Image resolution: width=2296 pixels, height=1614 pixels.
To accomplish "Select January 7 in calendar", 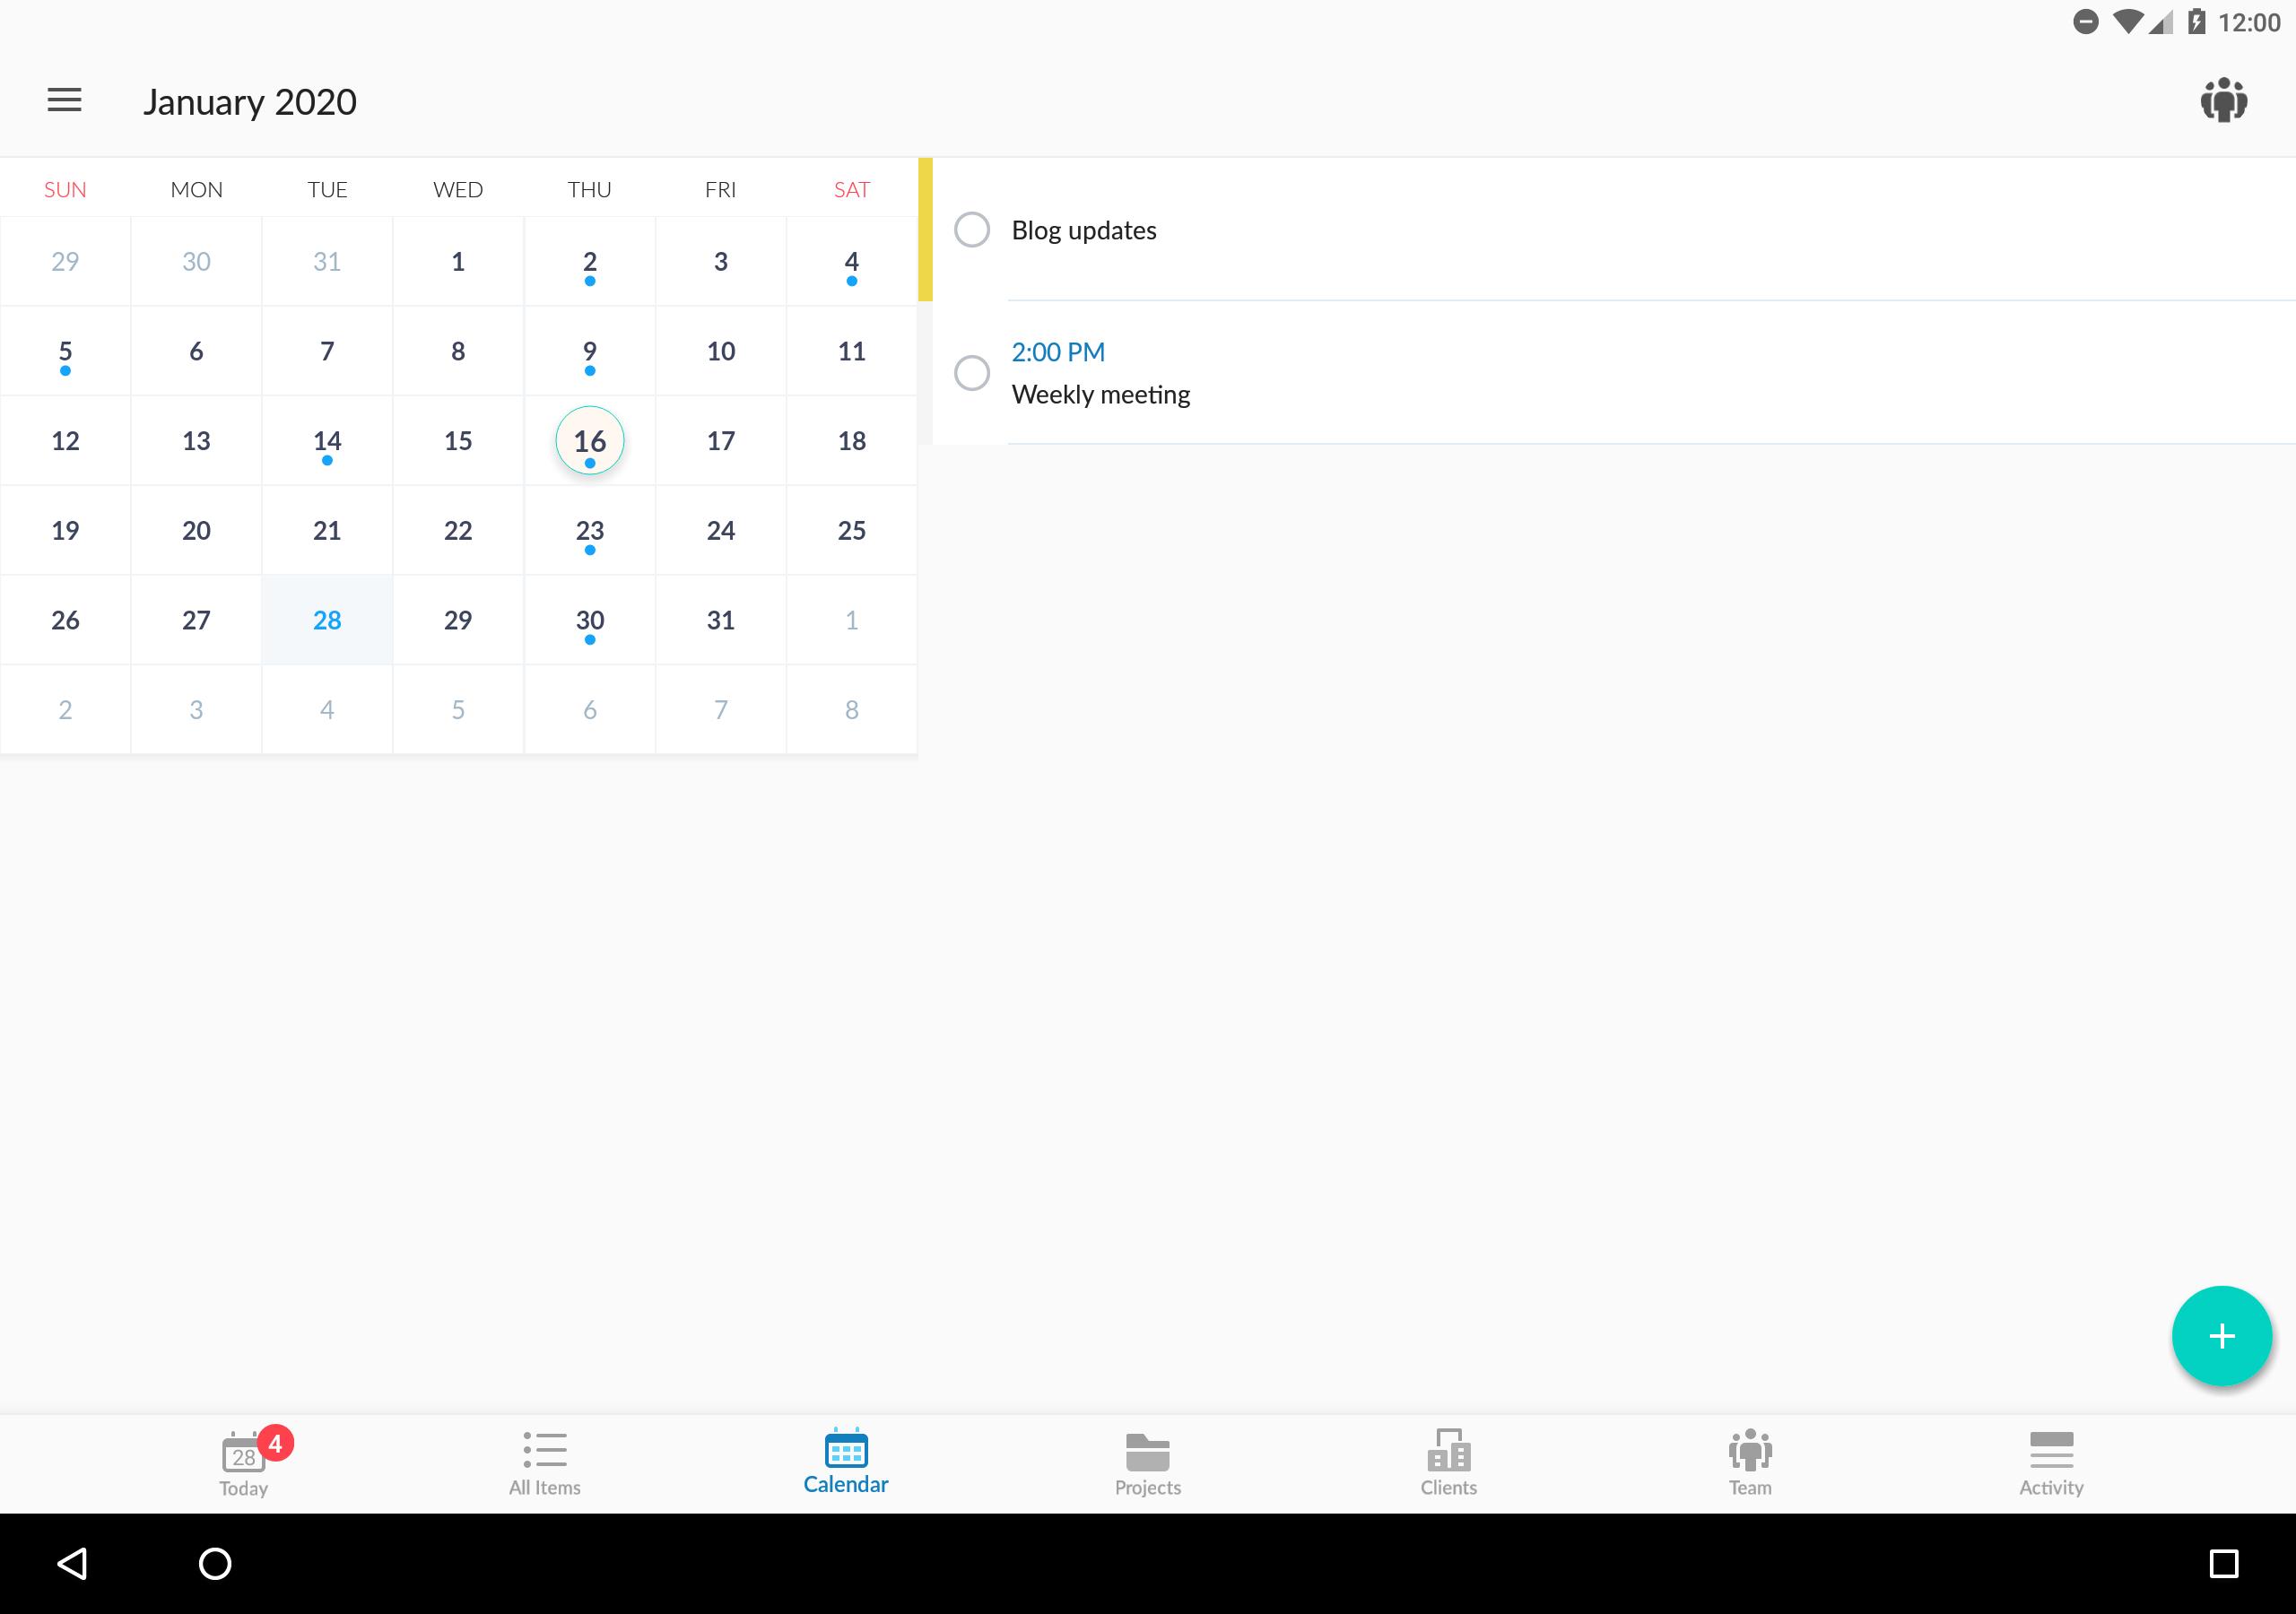I will tap(327, 351).
